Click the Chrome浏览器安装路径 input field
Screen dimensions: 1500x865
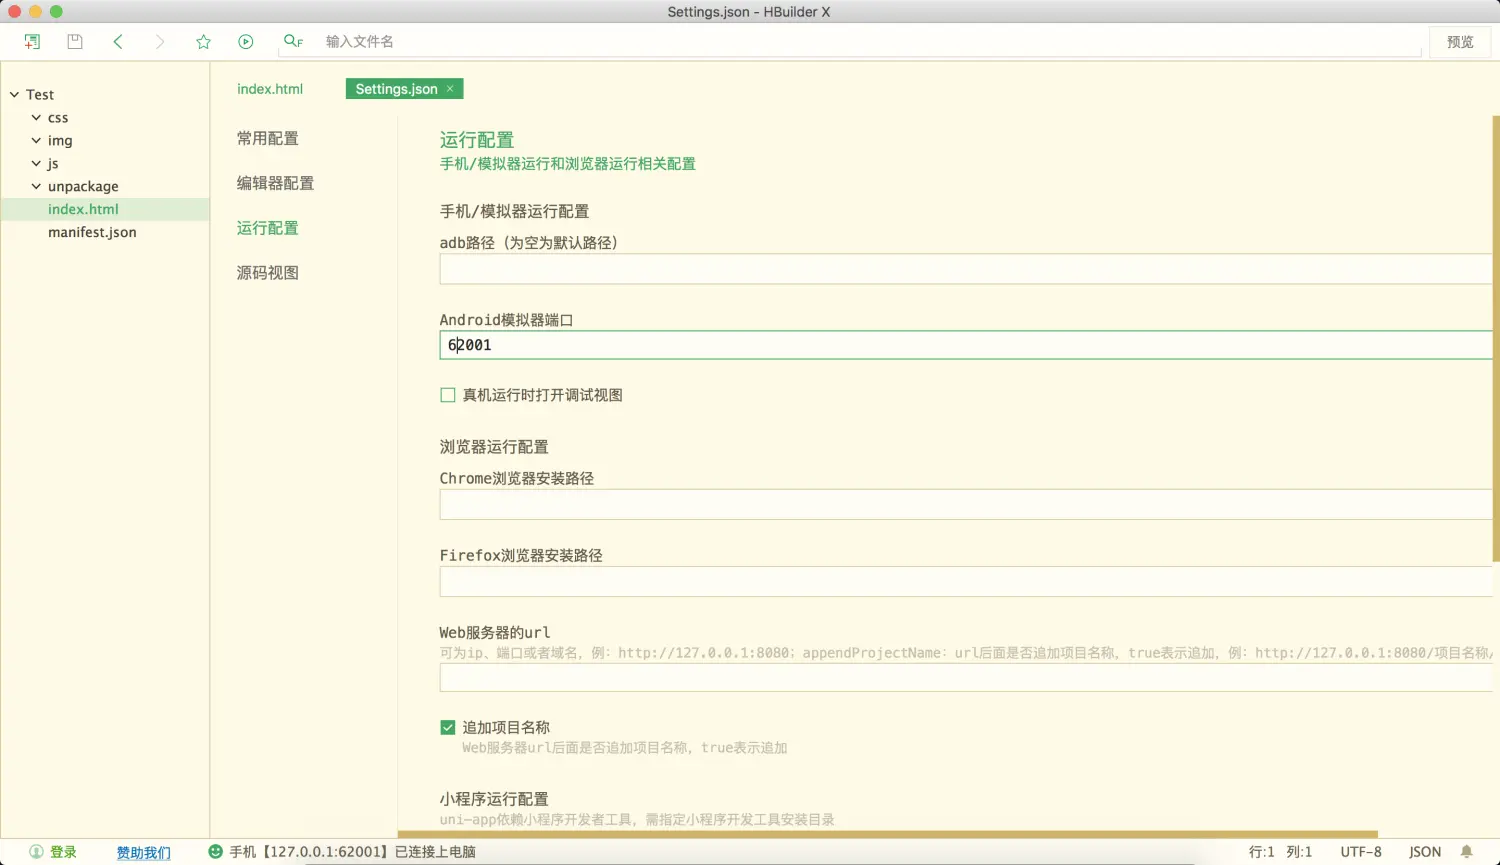(966, 504)
